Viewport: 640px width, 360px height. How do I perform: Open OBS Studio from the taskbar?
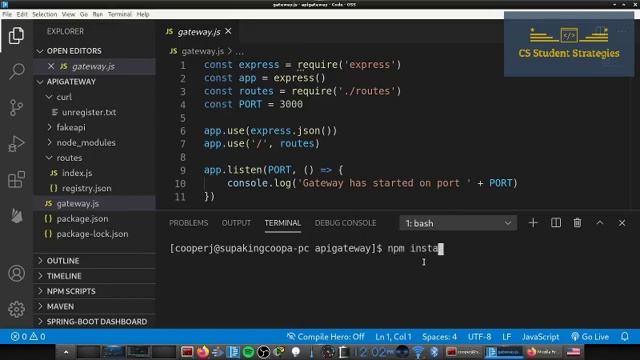pyautogui.click(x=263, y=352)
